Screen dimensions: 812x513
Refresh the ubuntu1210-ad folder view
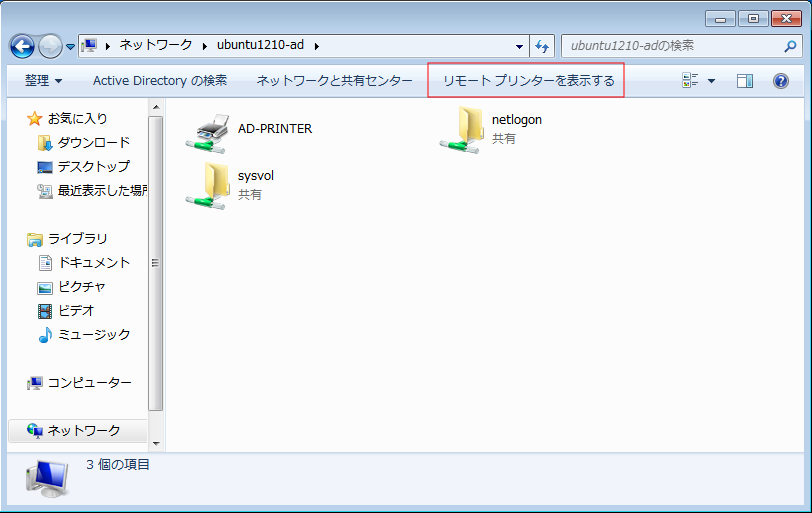[x=542, y=47]
